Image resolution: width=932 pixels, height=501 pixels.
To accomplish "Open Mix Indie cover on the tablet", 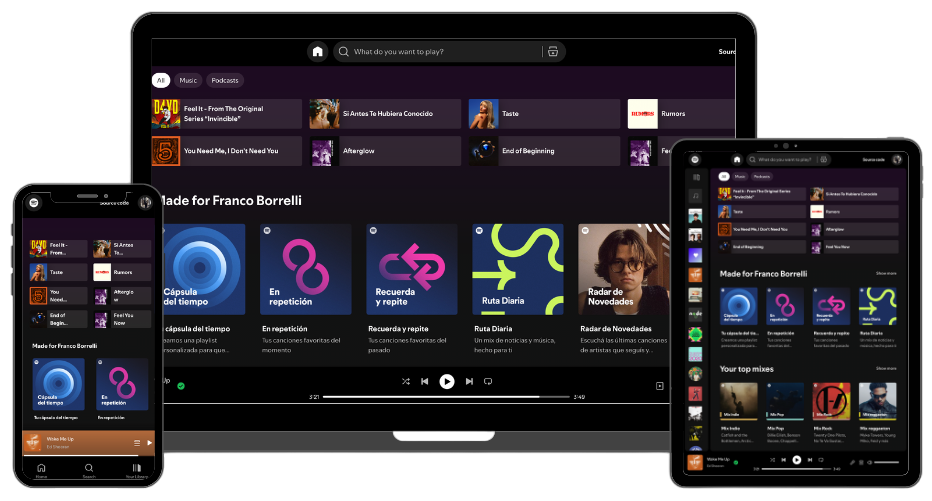I will (x=739, y=401).
